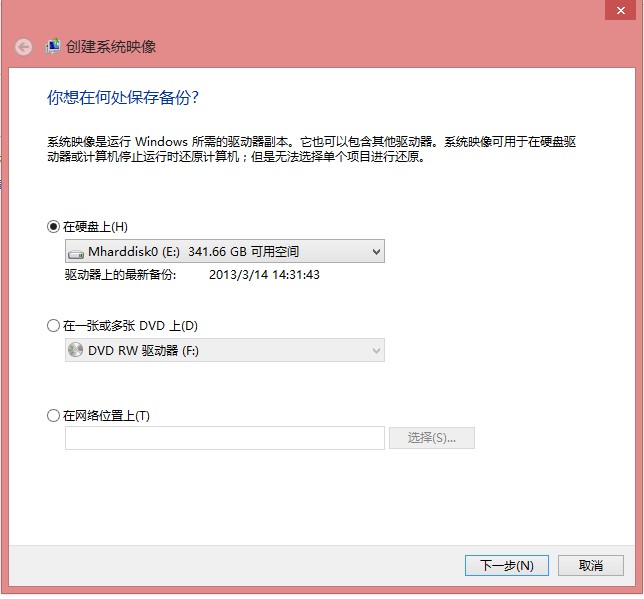Expand the DVD RW 驱动器 (F:) dropdown
Screen dimensions: 644x599
pyautogui.click(x=225, y=350)
